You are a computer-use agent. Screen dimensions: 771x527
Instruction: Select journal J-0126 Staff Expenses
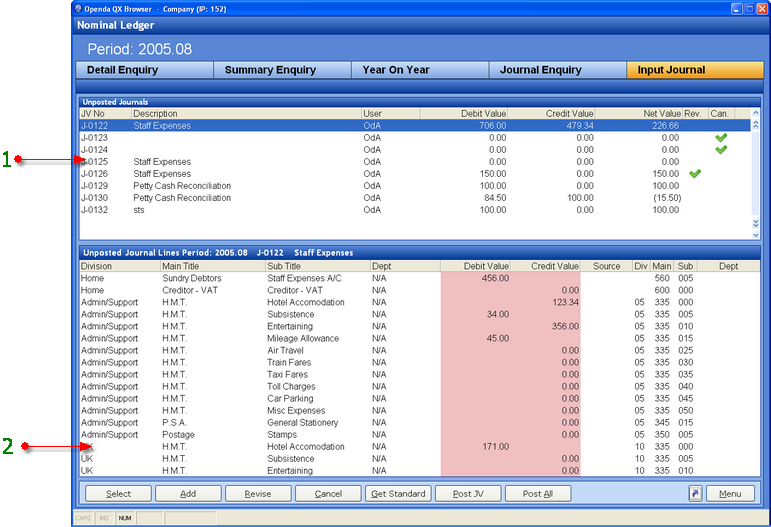tap(415, 174)
